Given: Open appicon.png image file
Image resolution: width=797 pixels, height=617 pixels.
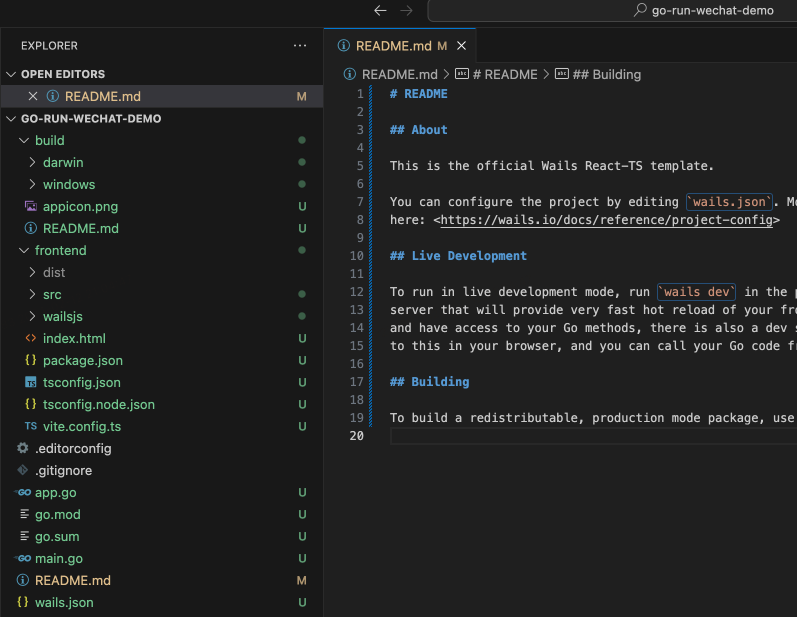Looking at the screenshot, I should pyautogui.click(x=80, y=206).
